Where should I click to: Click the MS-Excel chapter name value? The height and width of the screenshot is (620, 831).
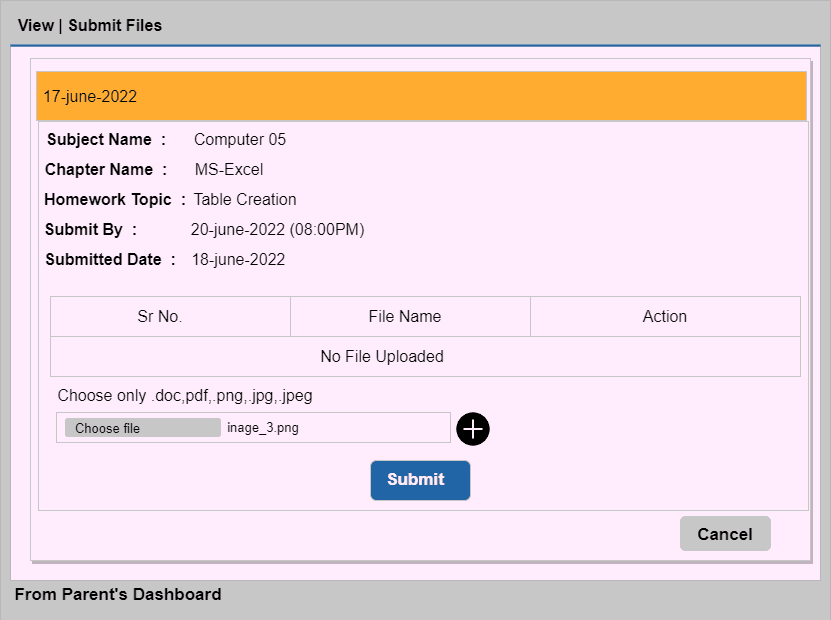(229, 170)
